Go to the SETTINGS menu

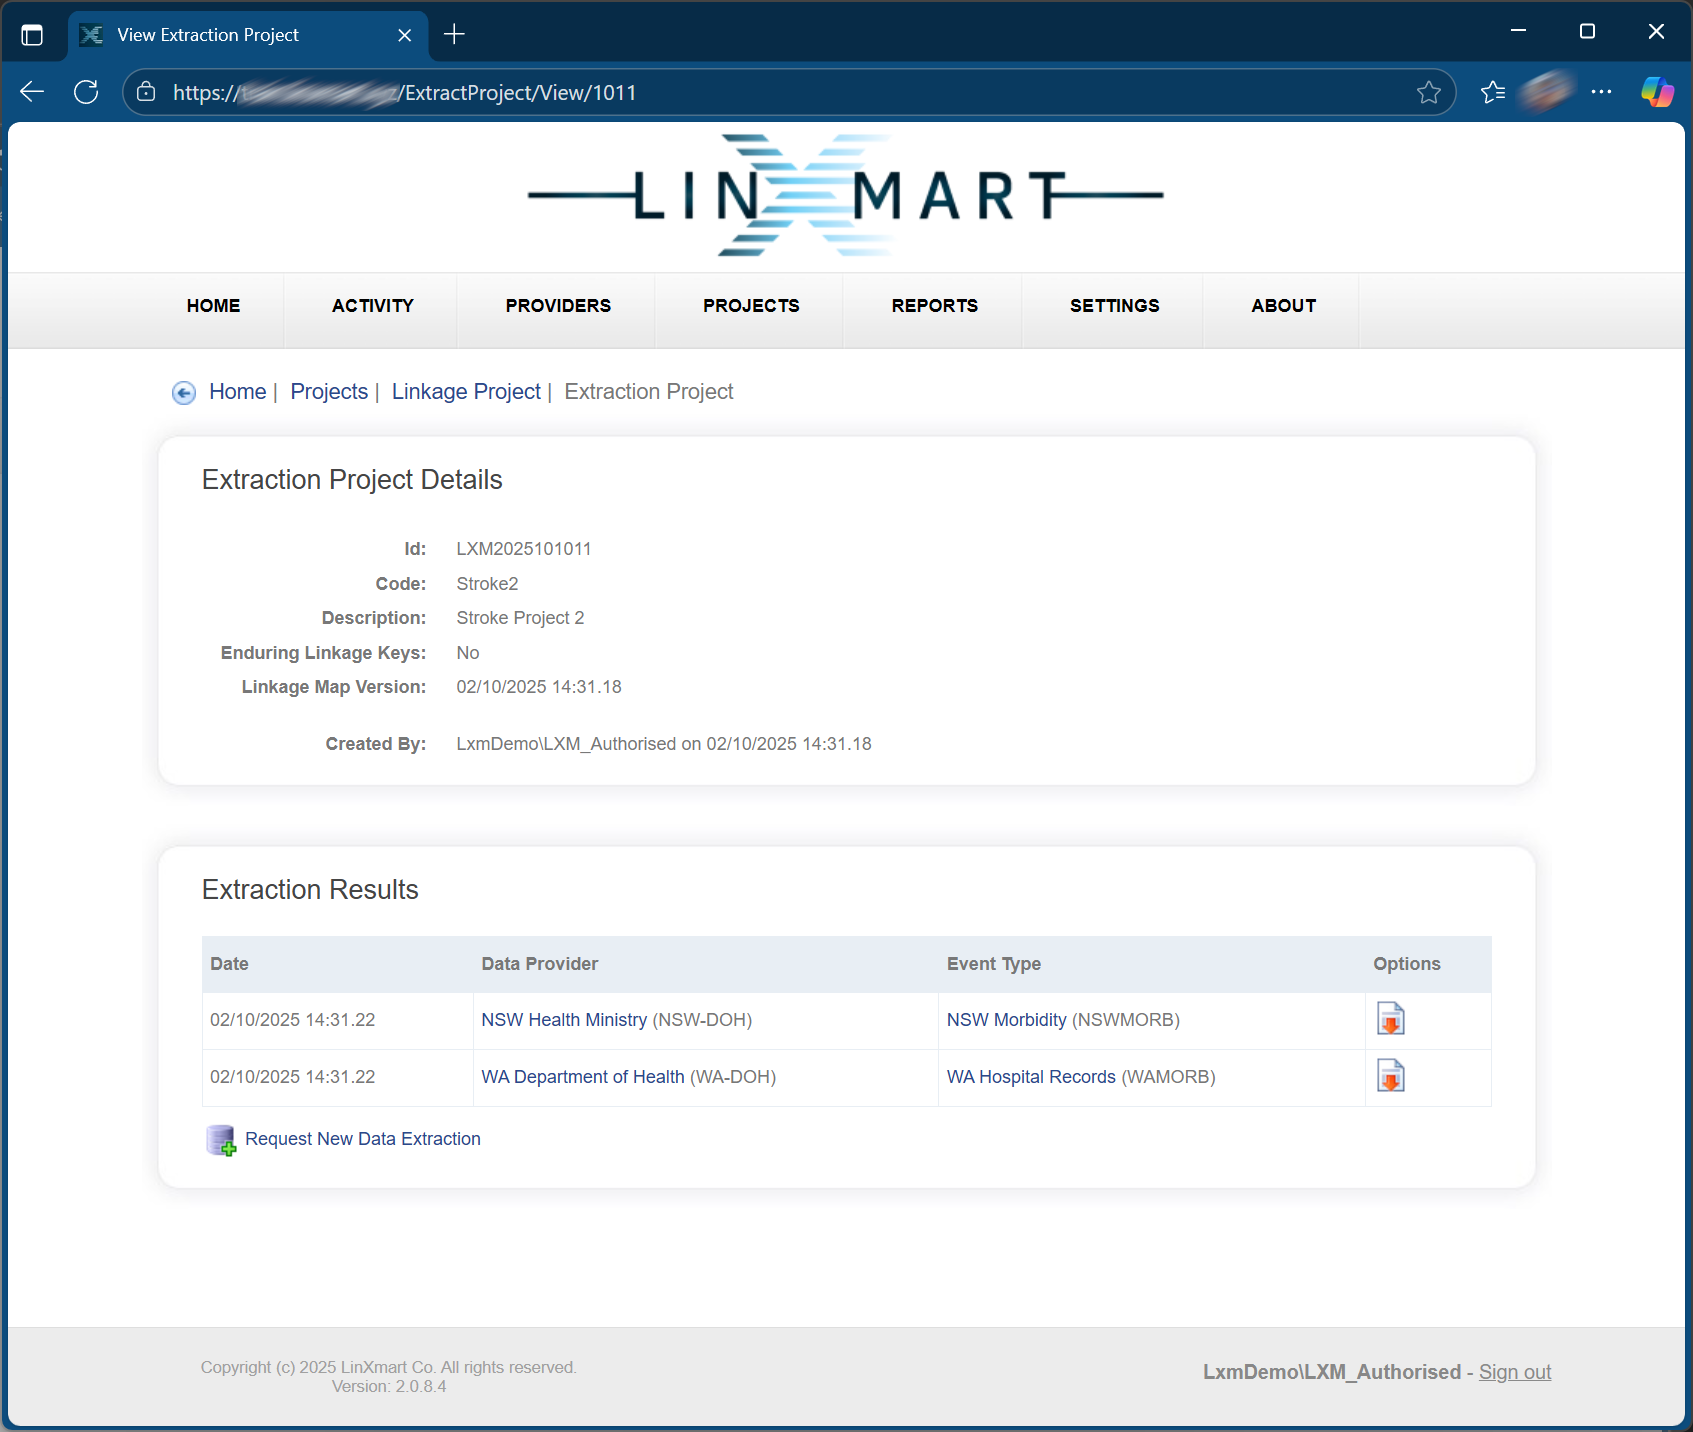tap(1114, 306)
